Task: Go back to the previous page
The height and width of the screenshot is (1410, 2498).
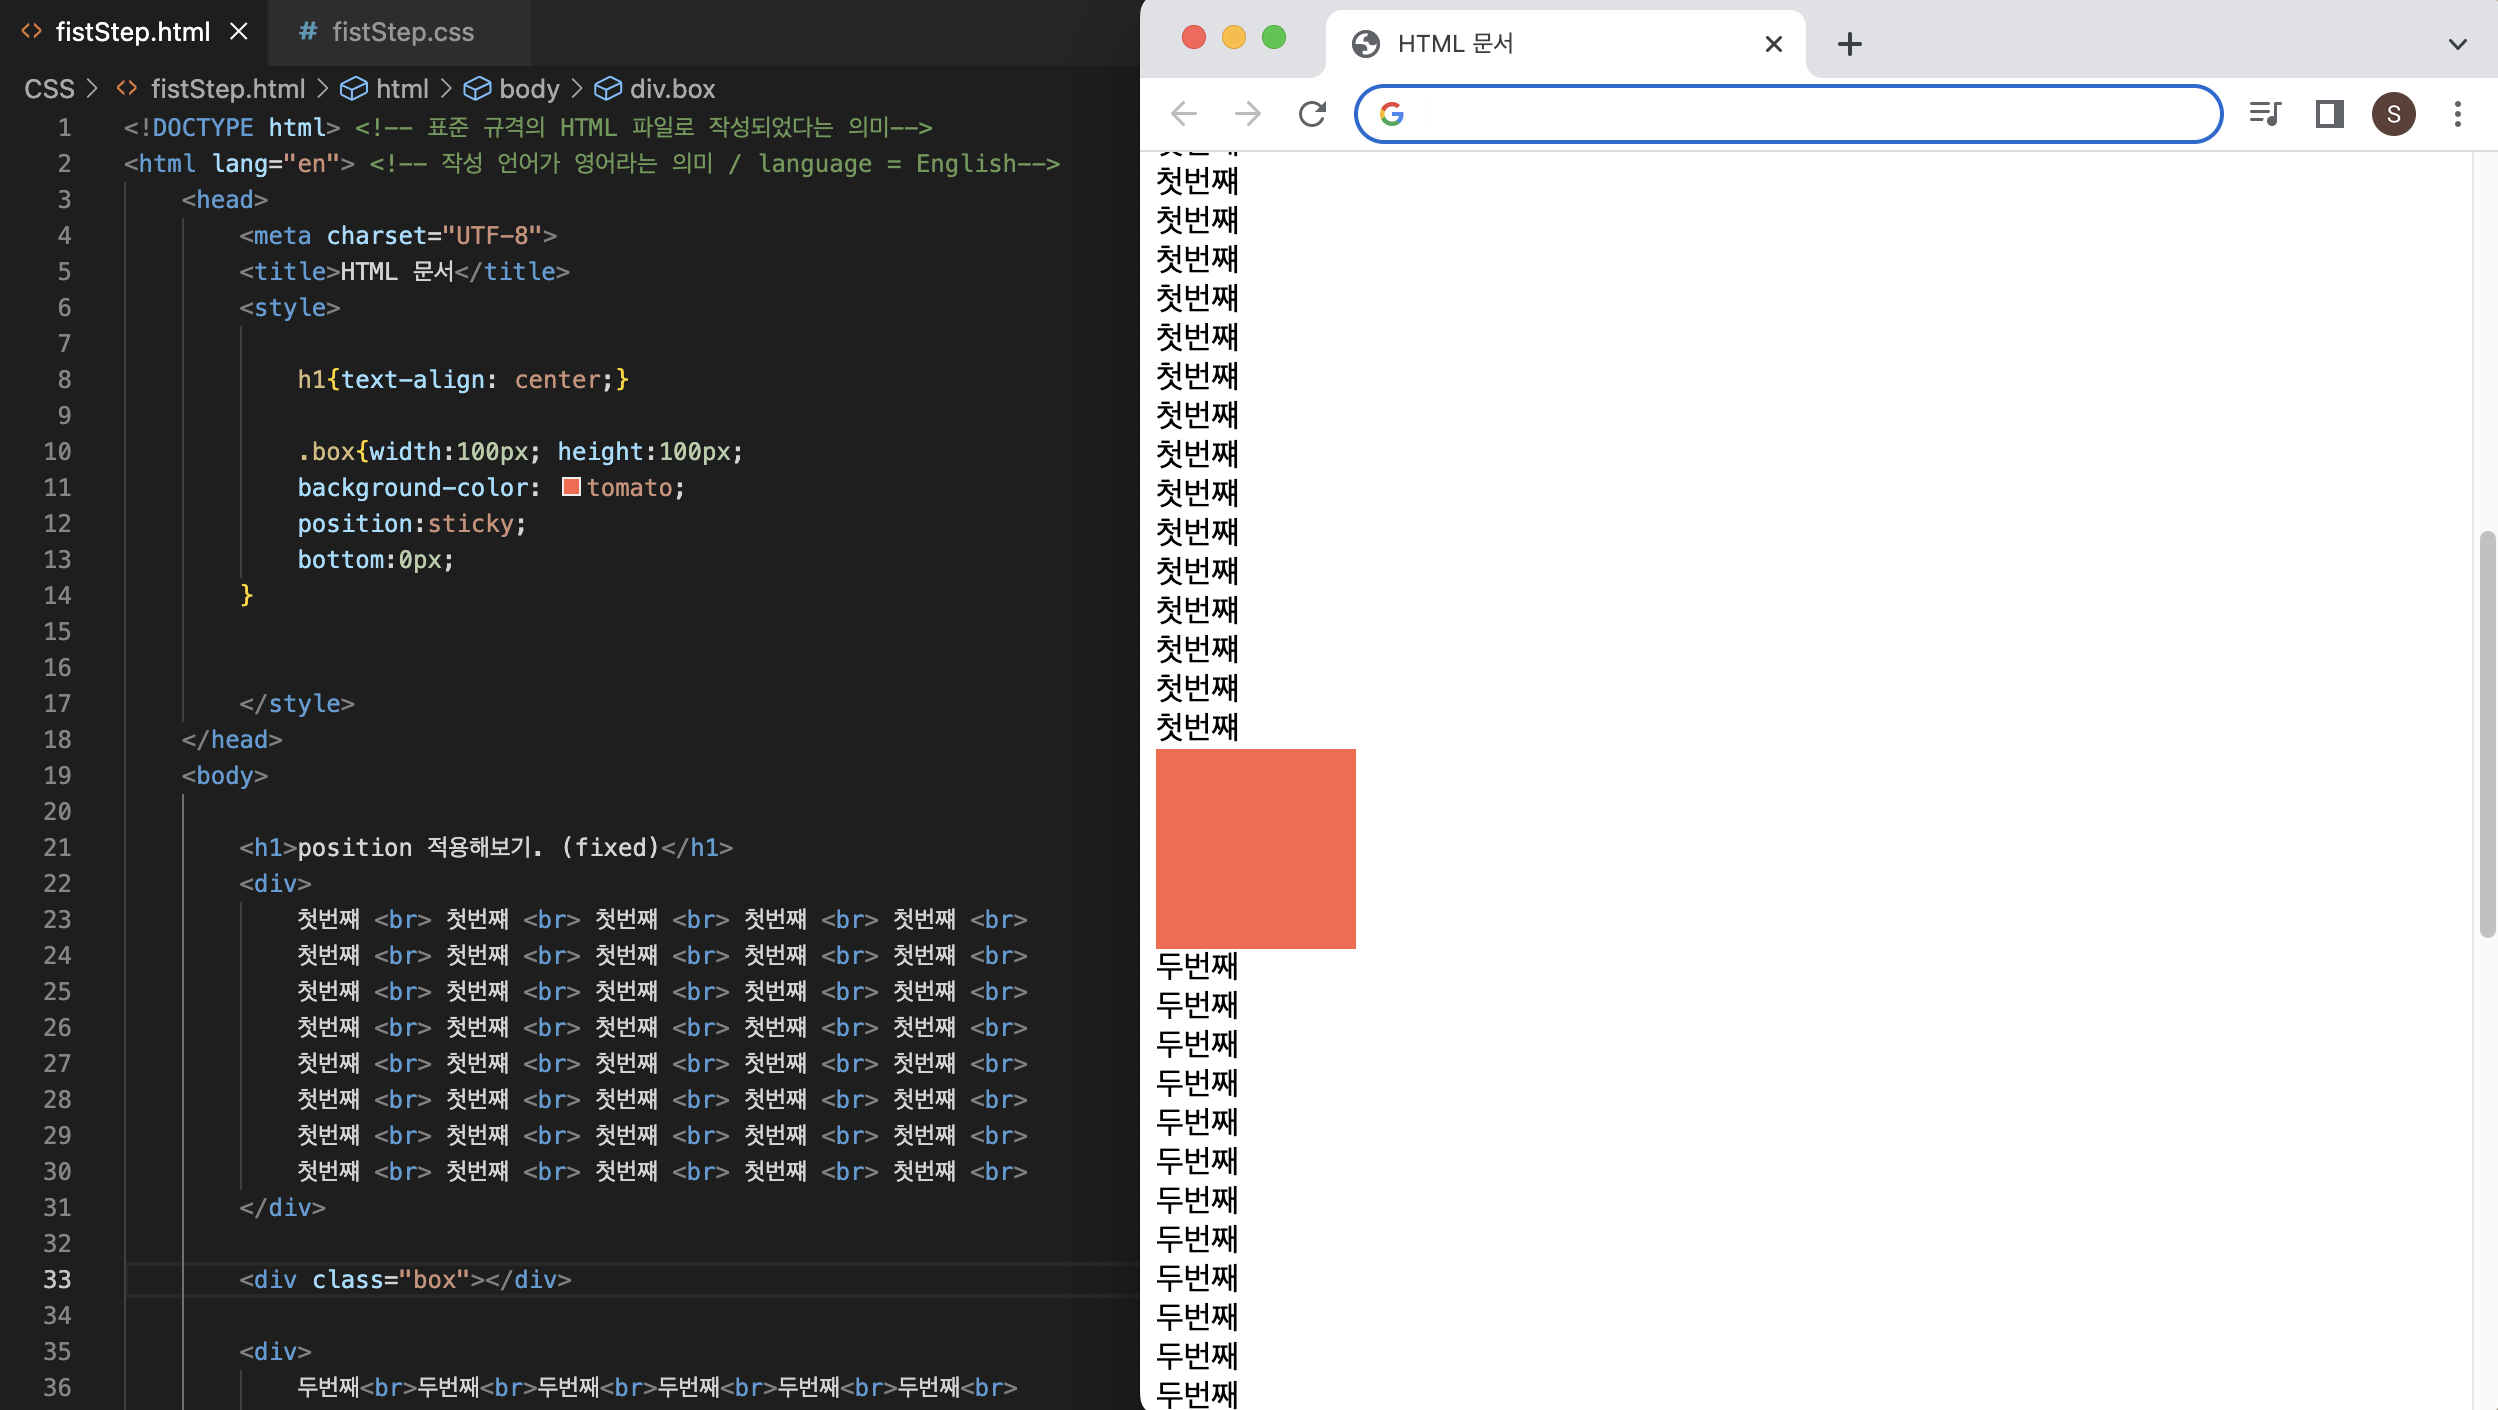Action: [x=1184, y=114]
